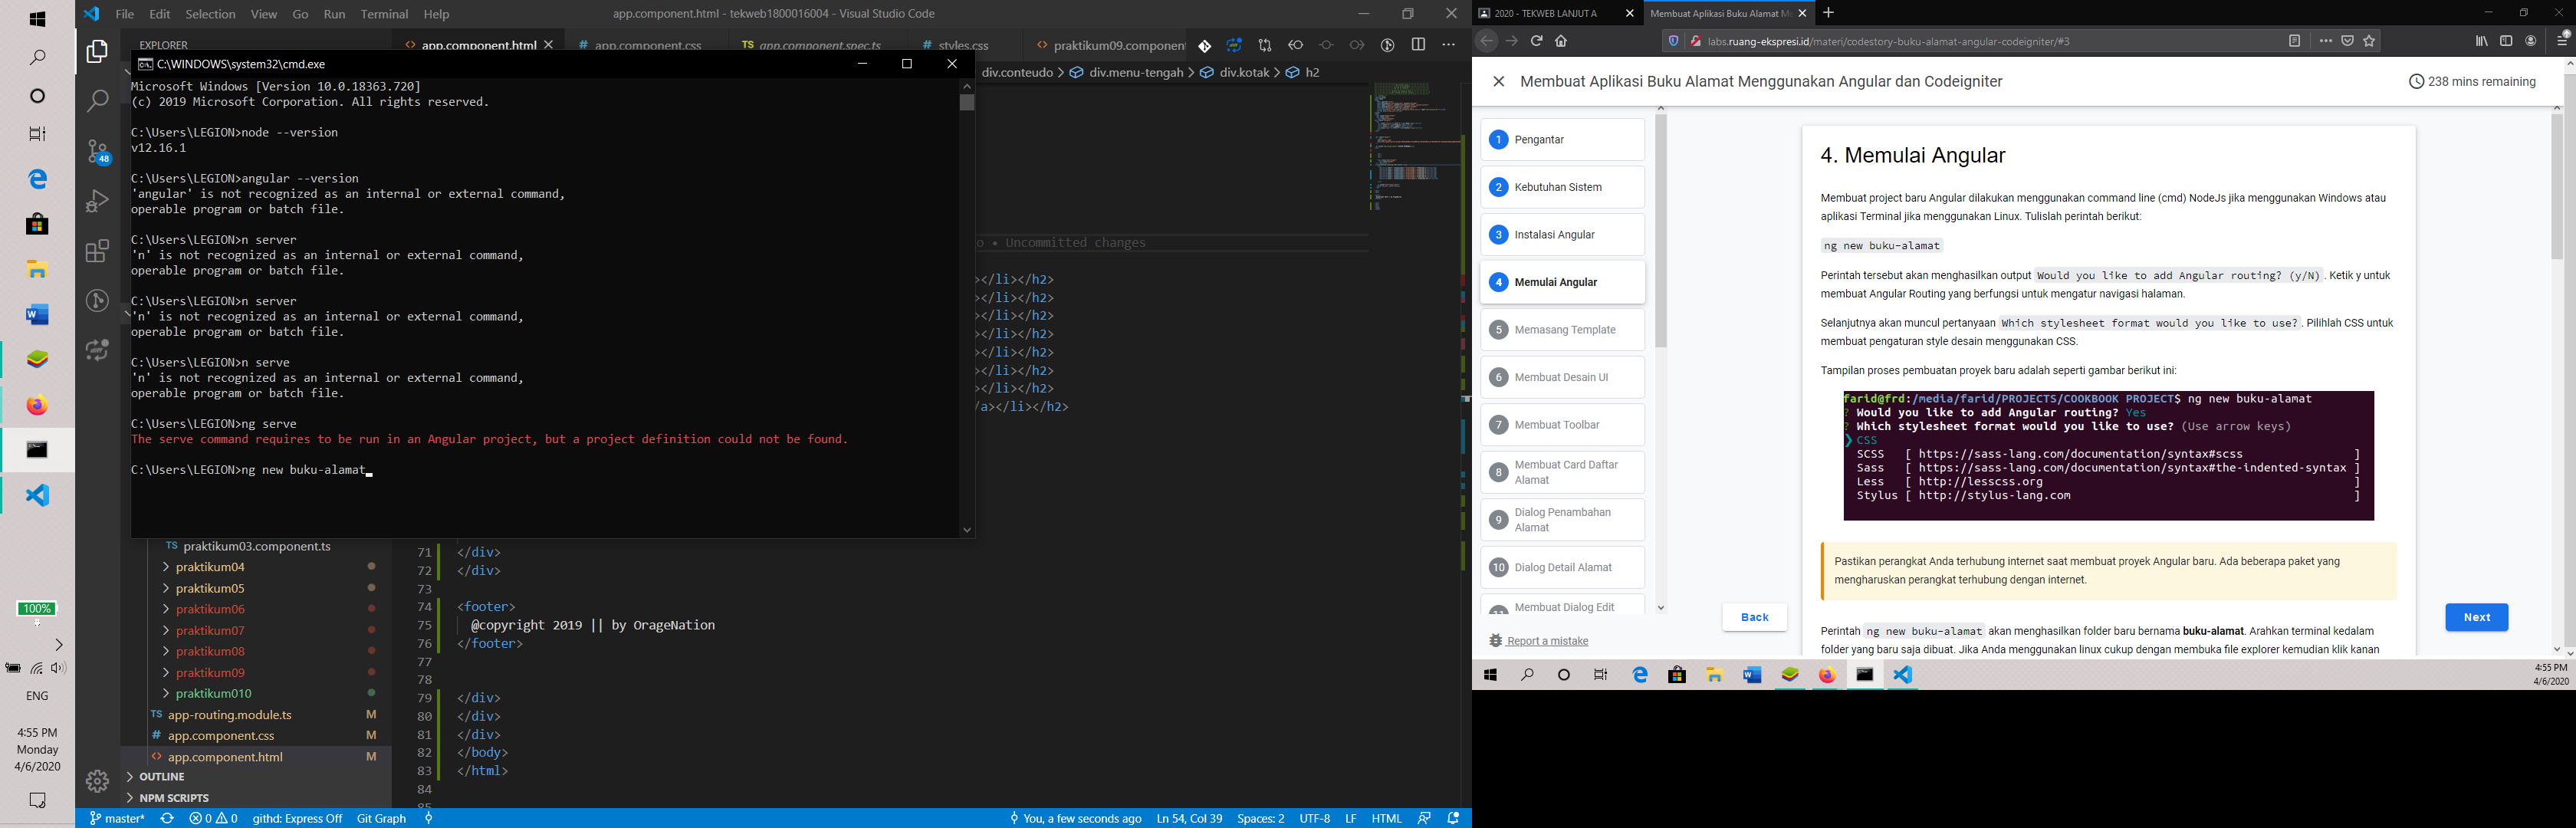Viewport: 2576px width, 828px height.
Task: Open editor More Actions ellipsis menu
Action: (1448, 45)
